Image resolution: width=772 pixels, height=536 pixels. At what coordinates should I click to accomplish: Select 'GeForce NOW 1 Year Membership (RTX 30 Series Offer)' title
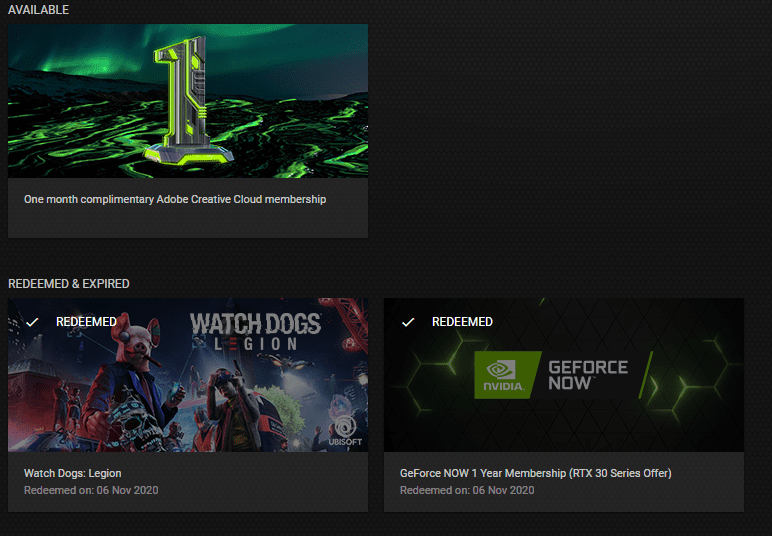pos(536,473)
